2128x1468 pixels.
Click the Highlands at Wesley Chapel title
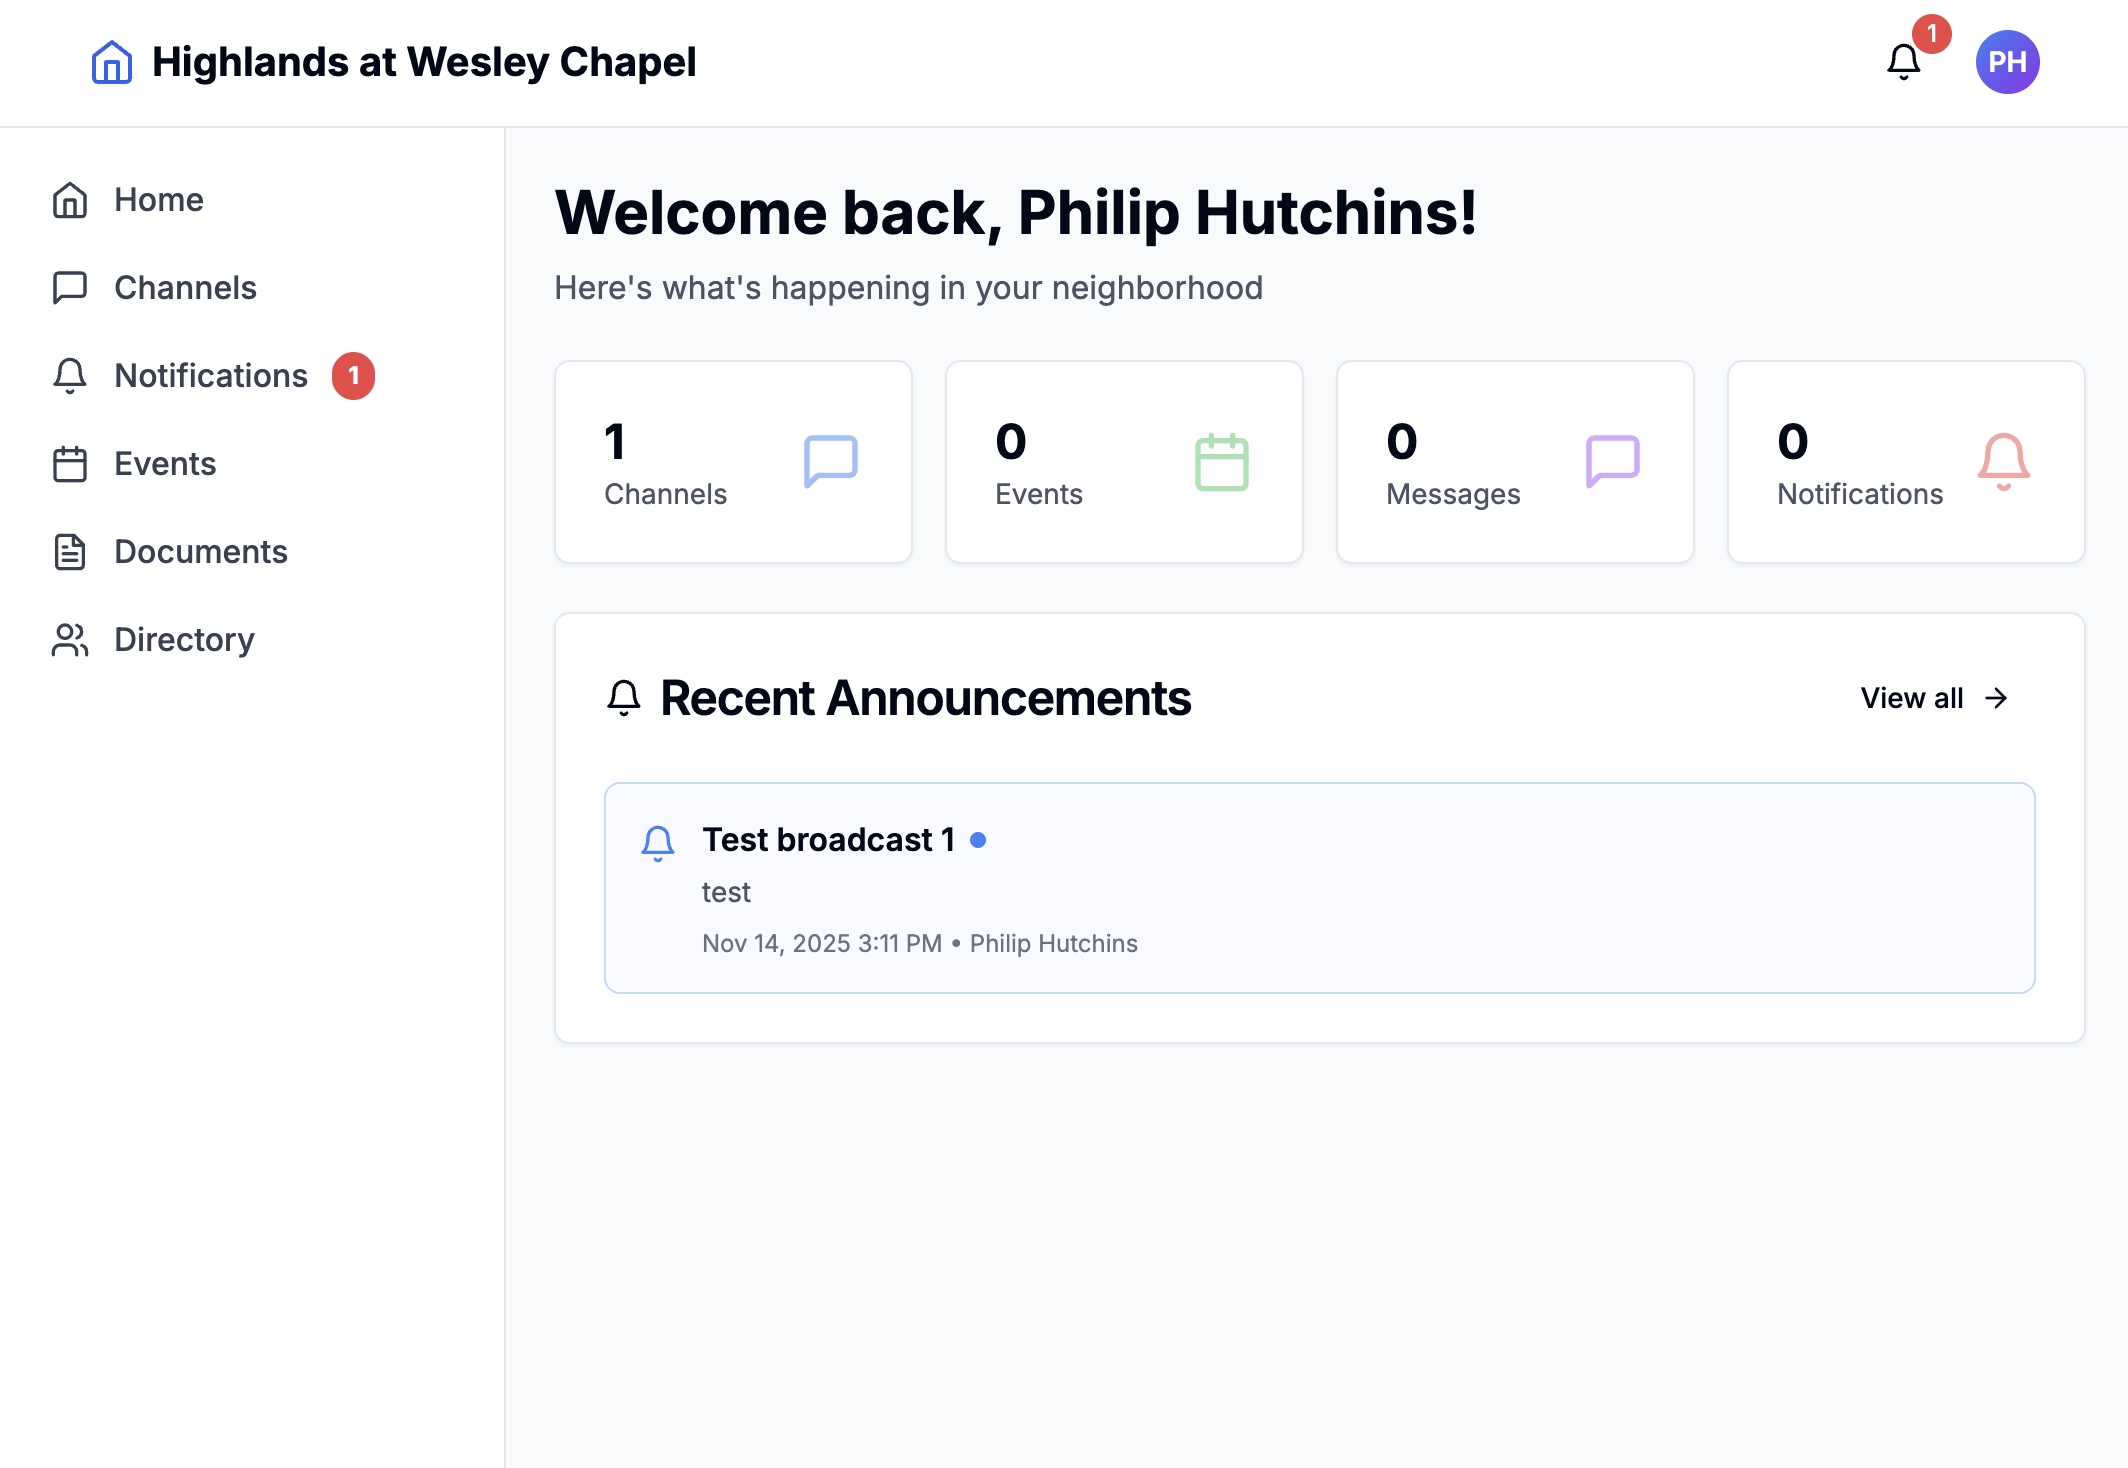tap(424, 62)
